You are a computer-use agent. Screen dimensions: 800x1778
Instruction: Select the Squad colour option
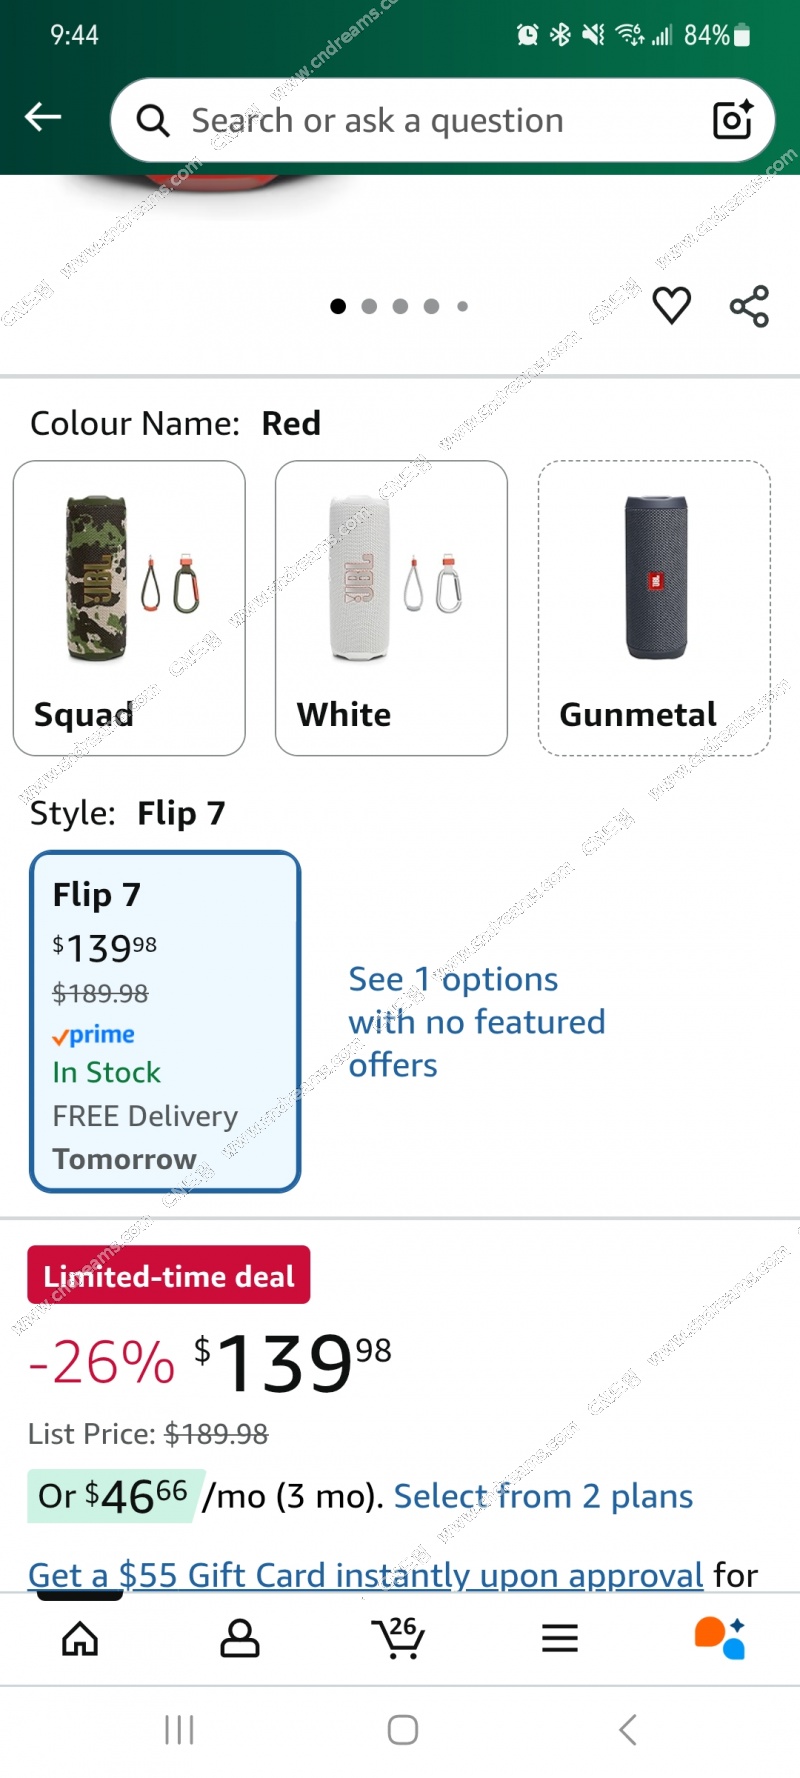129,608
